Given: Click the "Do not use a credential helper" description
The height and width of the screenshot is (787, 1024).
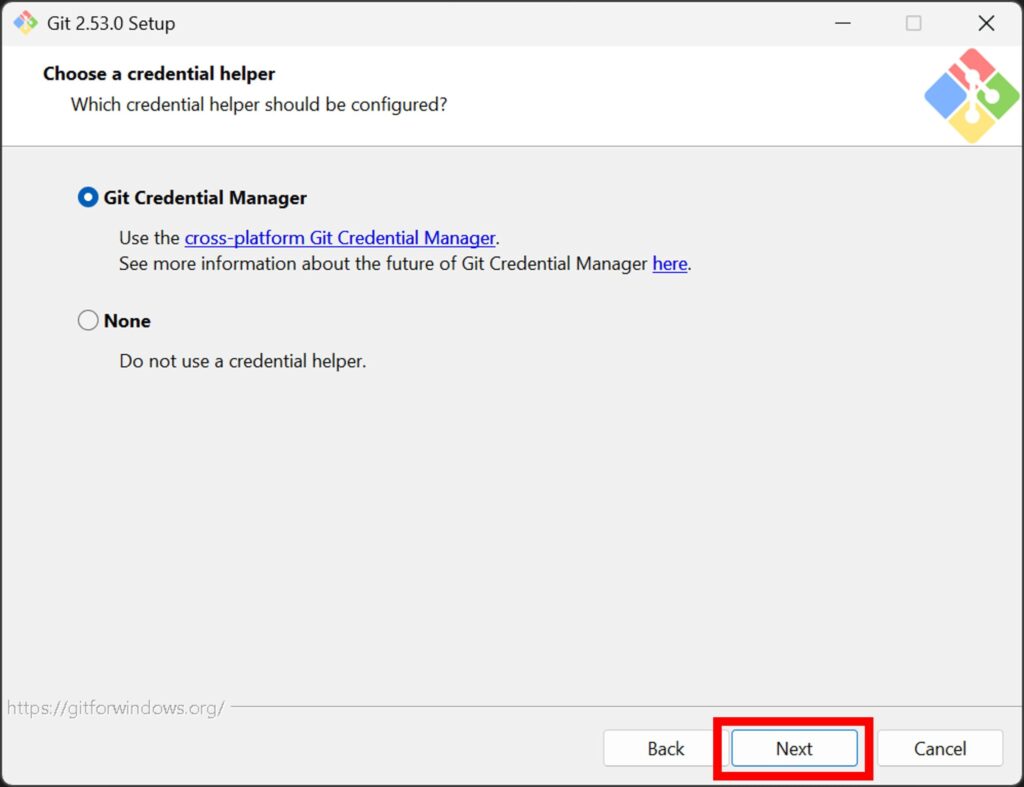Looking at the screenshot, I should [x=243, y=361].
